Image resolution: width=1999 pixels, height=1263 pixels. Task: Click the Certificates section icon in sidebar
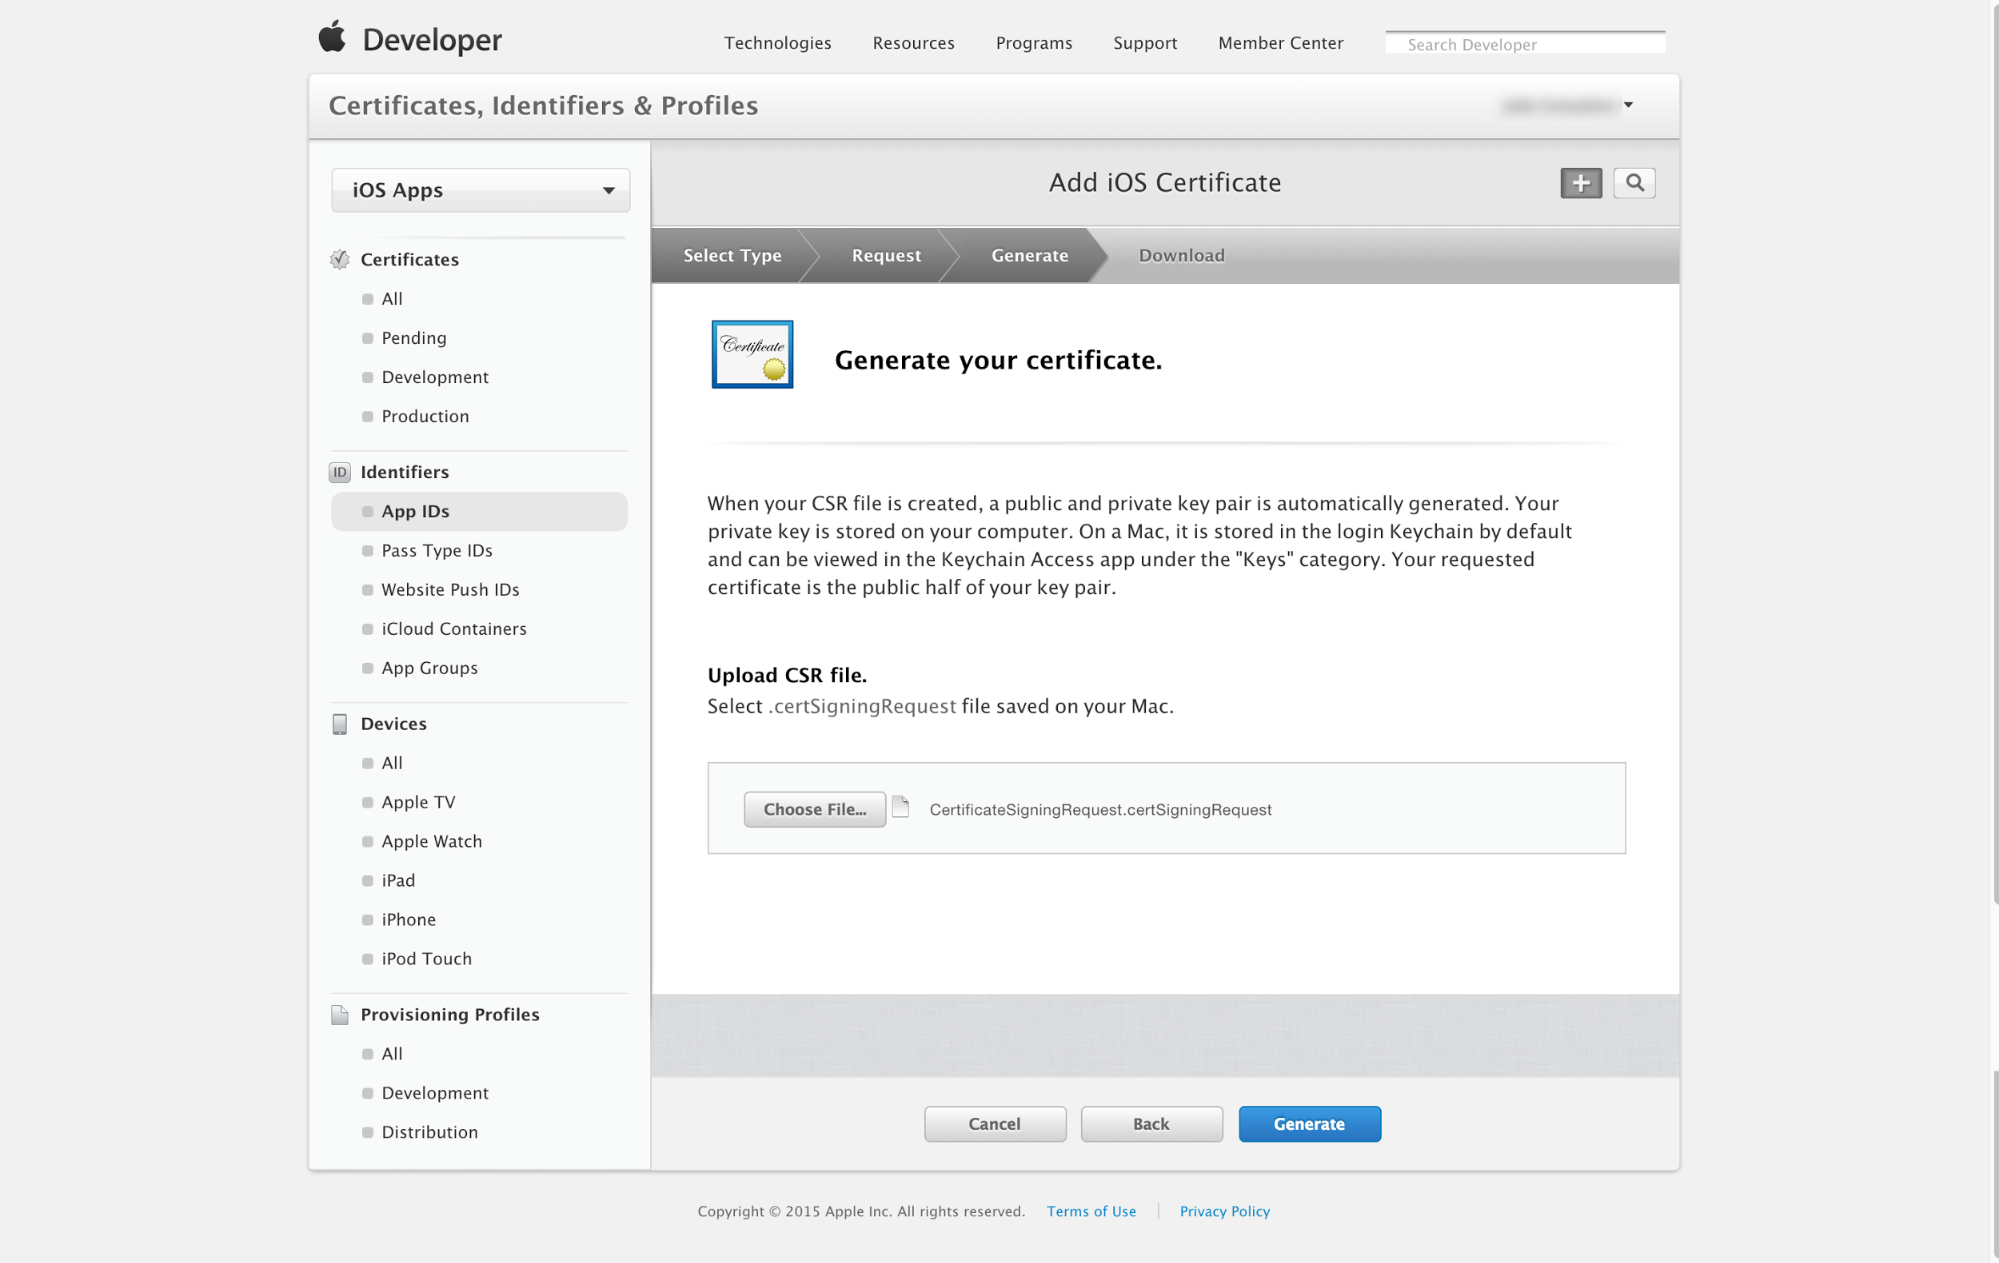coord(340,259)
